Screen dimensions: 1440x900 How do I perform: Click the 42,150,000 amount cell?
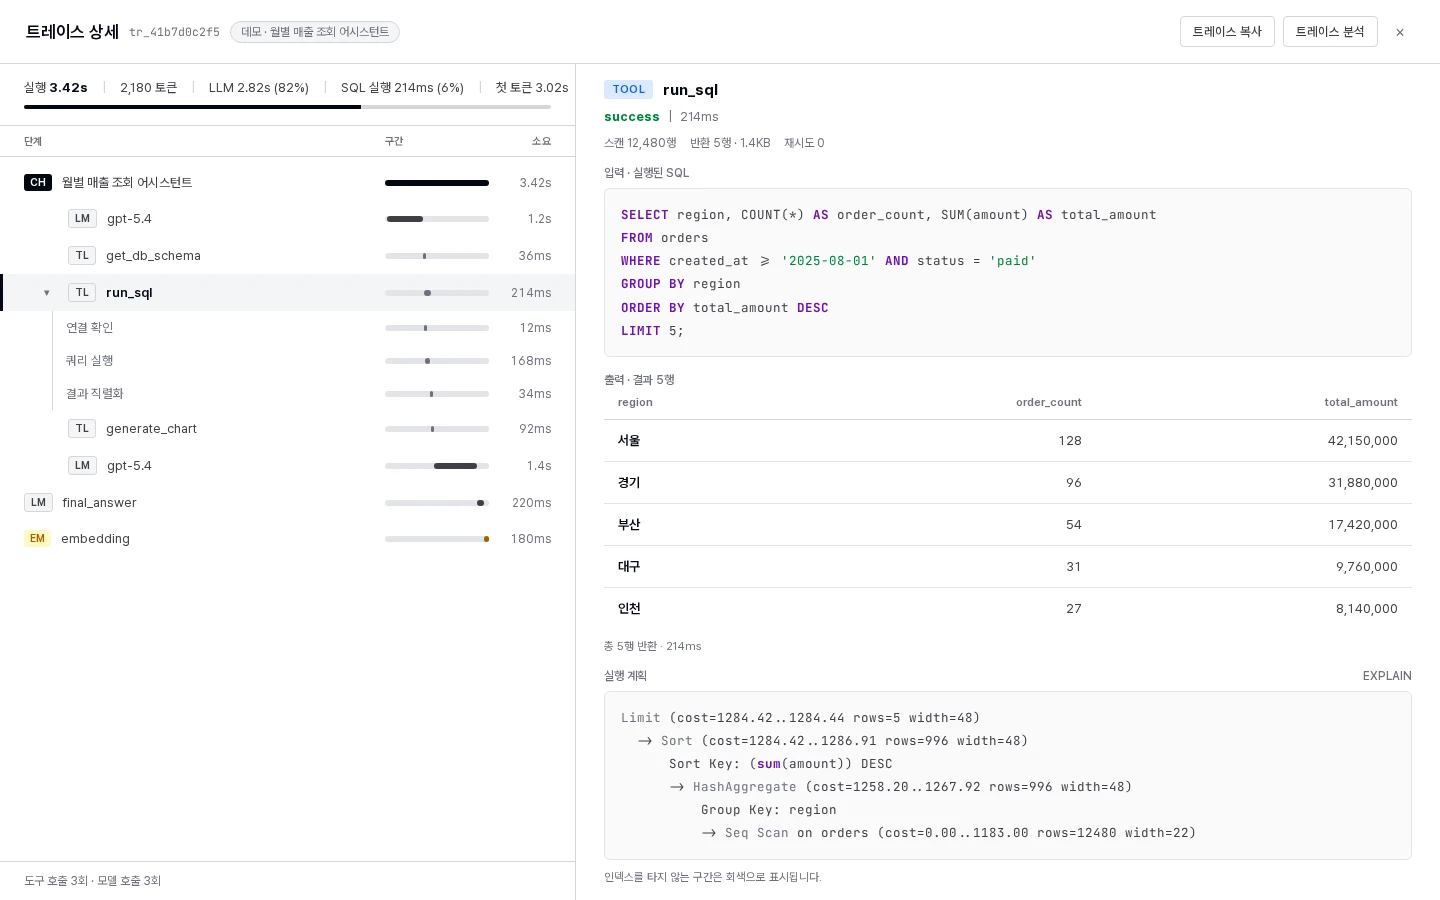point(1362,441)
